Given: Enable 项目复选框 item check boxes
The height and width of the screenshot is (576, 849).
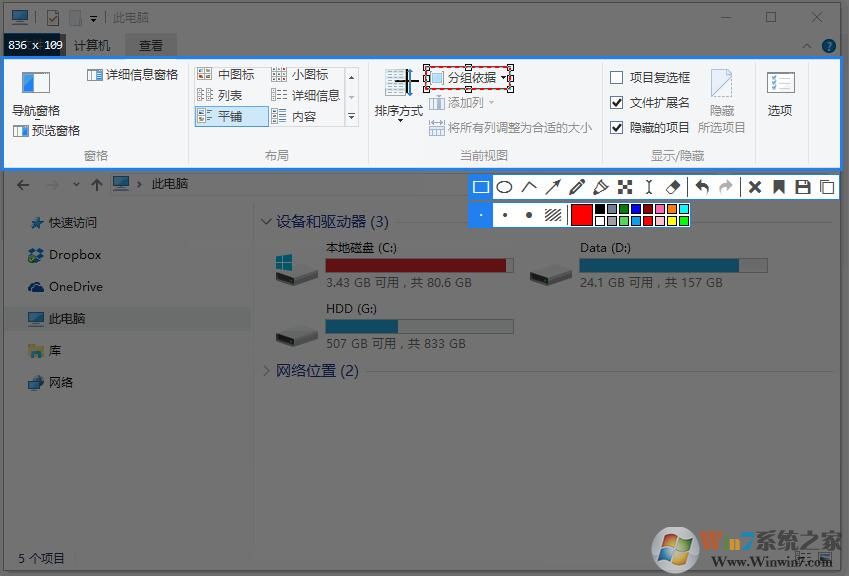Looking at the screenshot, I should pyautogui.click(x=617, y=76).
